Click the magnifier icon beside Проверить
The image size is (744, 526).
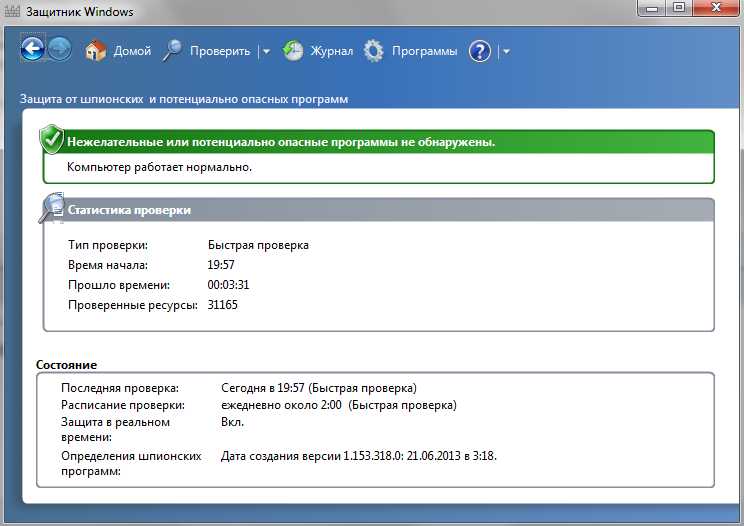[172, 51]
